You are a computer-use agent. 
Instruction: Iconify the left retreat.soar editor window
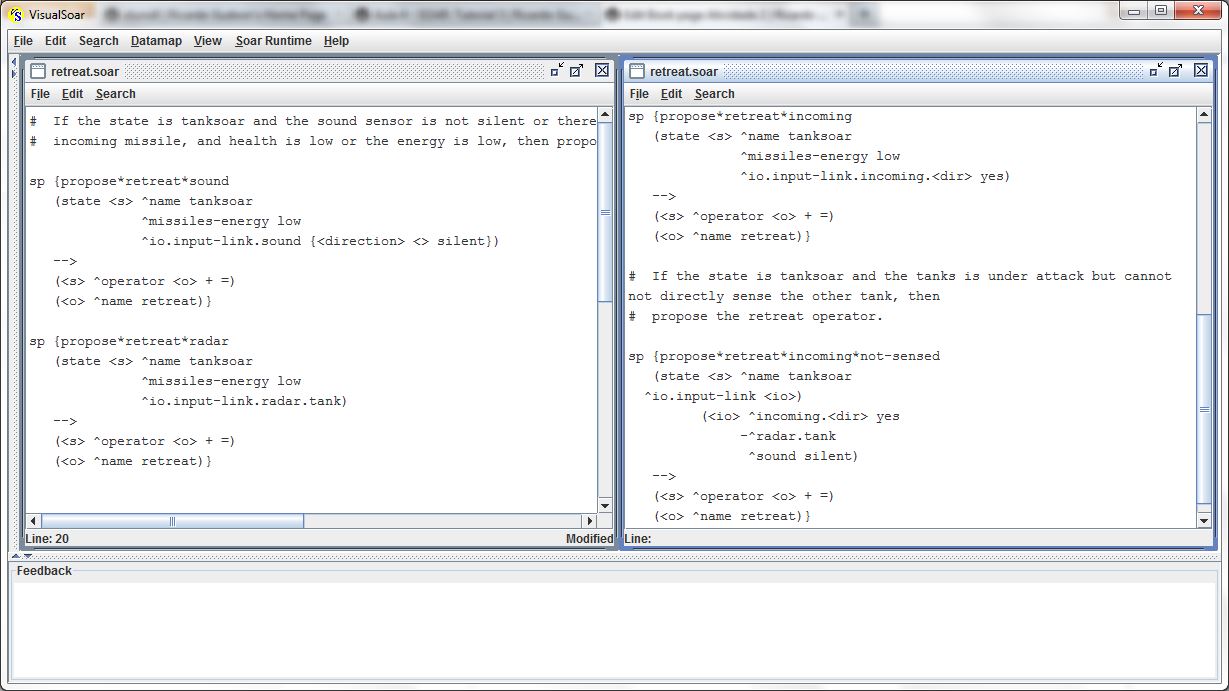pyautogui.click(x=556, y=71)
